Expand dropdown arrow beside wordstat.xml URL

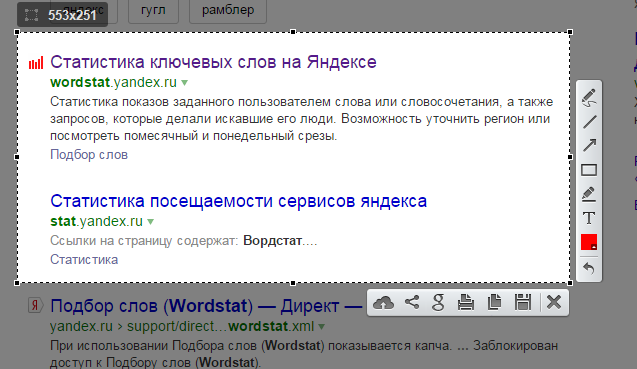[x=322, y=327]
